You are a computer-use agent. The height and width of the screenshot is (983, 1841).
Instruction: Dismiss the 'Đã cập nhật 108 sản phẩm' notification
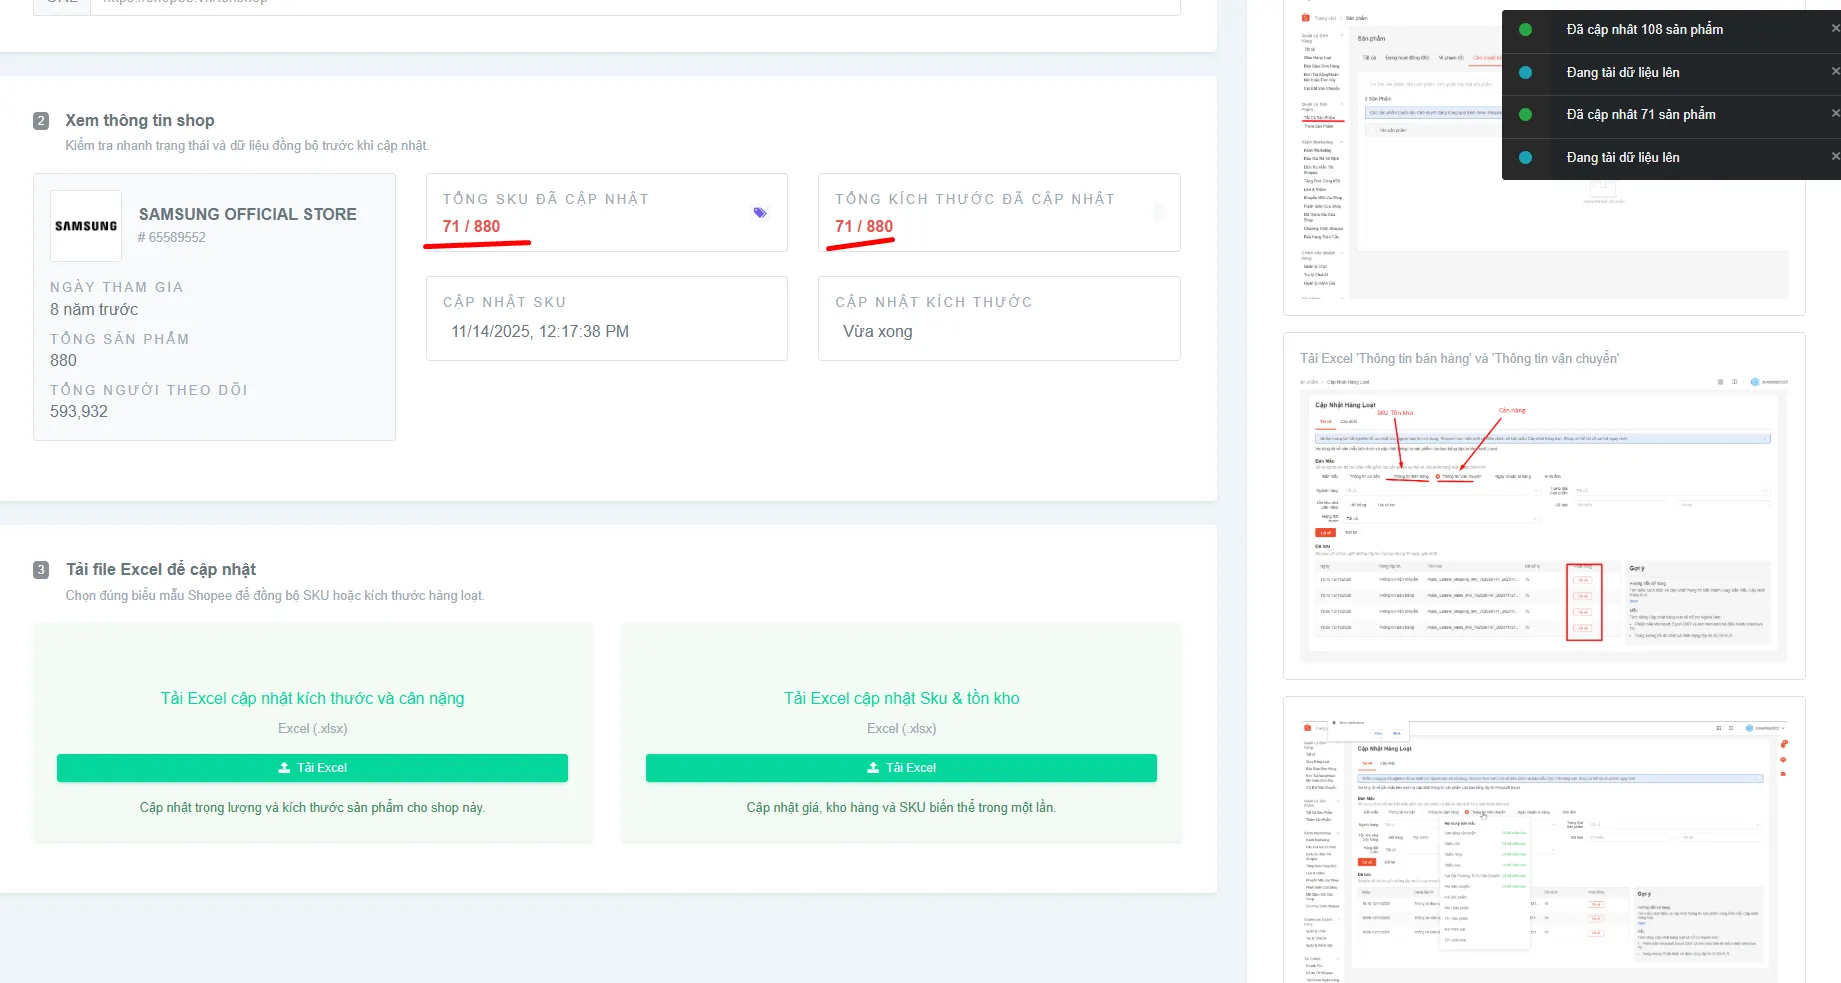point(1835,29)
